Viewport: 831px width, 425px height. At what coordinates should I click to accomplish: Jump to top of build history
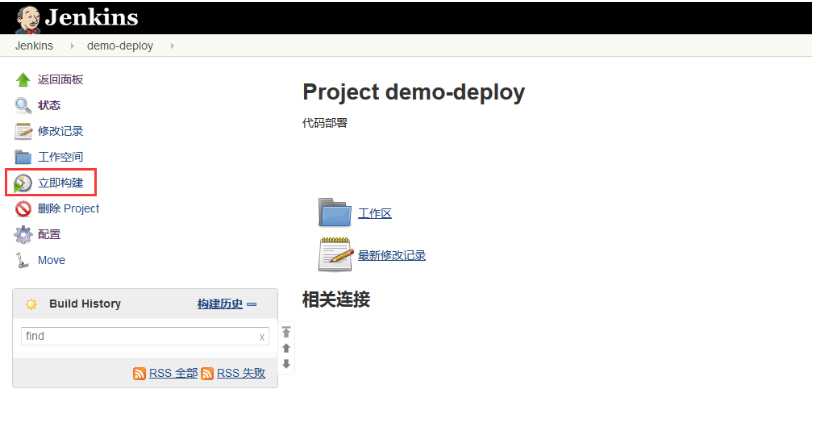tap(286, 332)
